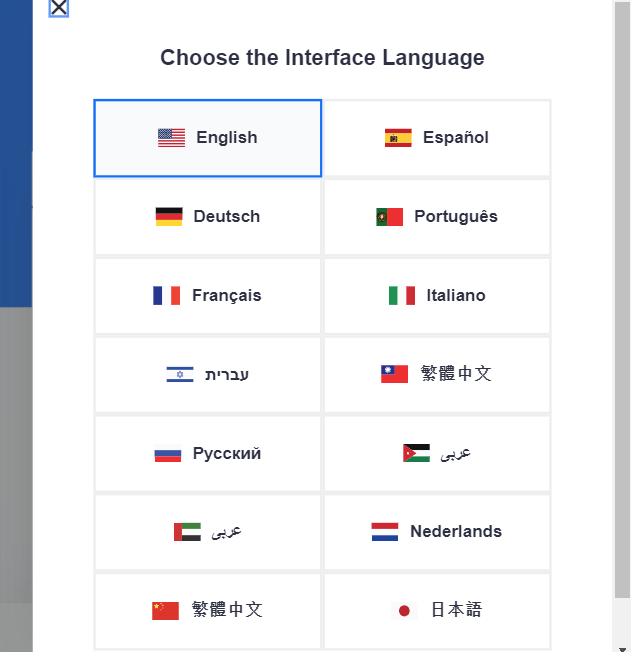Click the Taiwan flag icon
This screenshot has height=652, width=631.
point(394,374)
